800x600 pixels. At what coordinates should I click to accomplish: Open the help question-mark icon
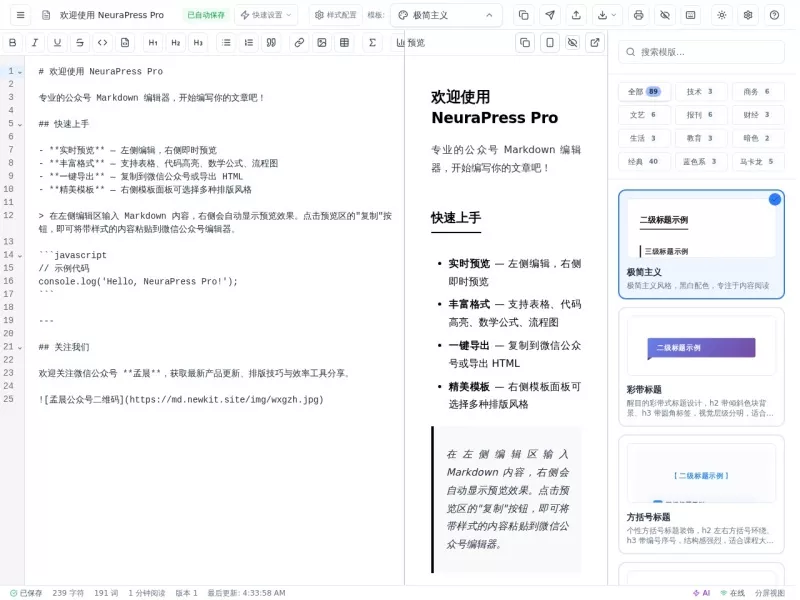click(x=774, y=15)
